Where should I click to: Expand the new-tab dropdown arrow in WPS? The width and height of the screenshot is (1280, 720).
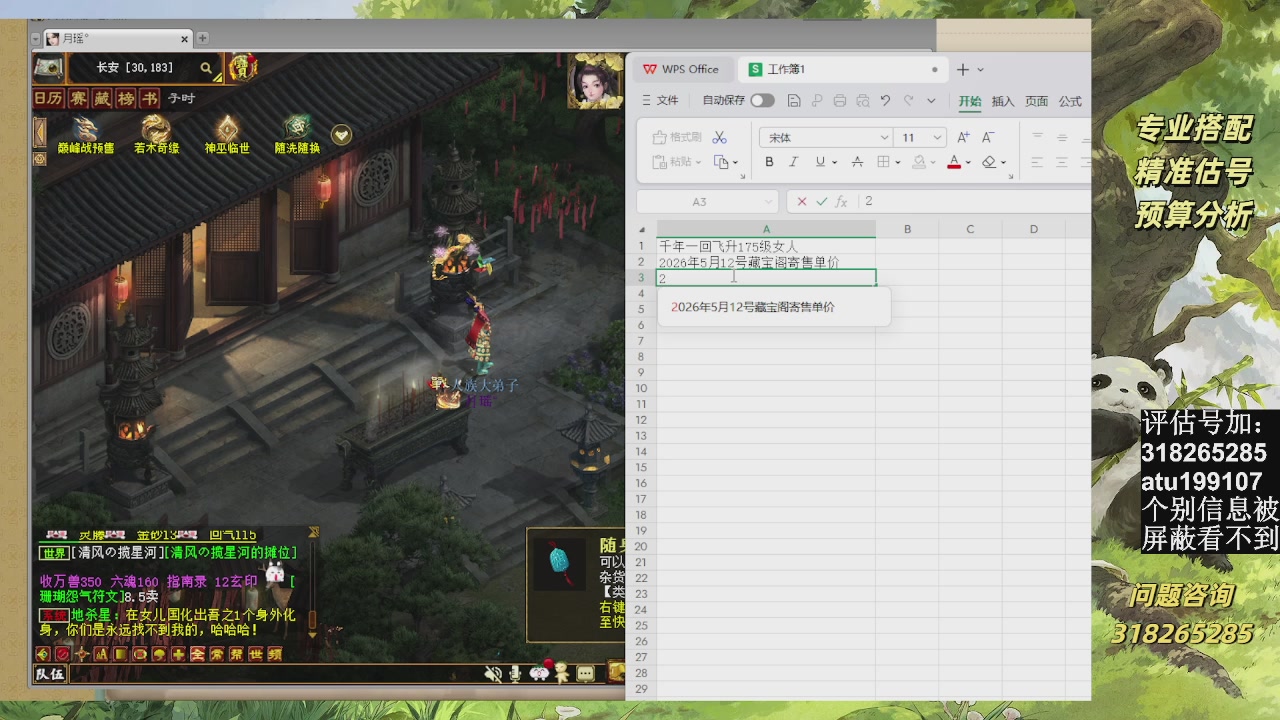click(x=981, y=69)
